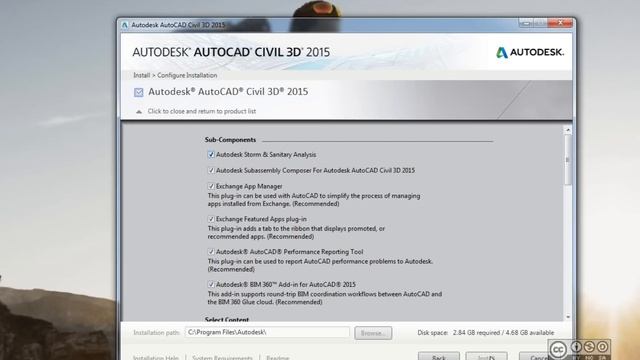Viewport: 640px width, 360px height.
Task: Close the installer window
Action: [560, 23]
